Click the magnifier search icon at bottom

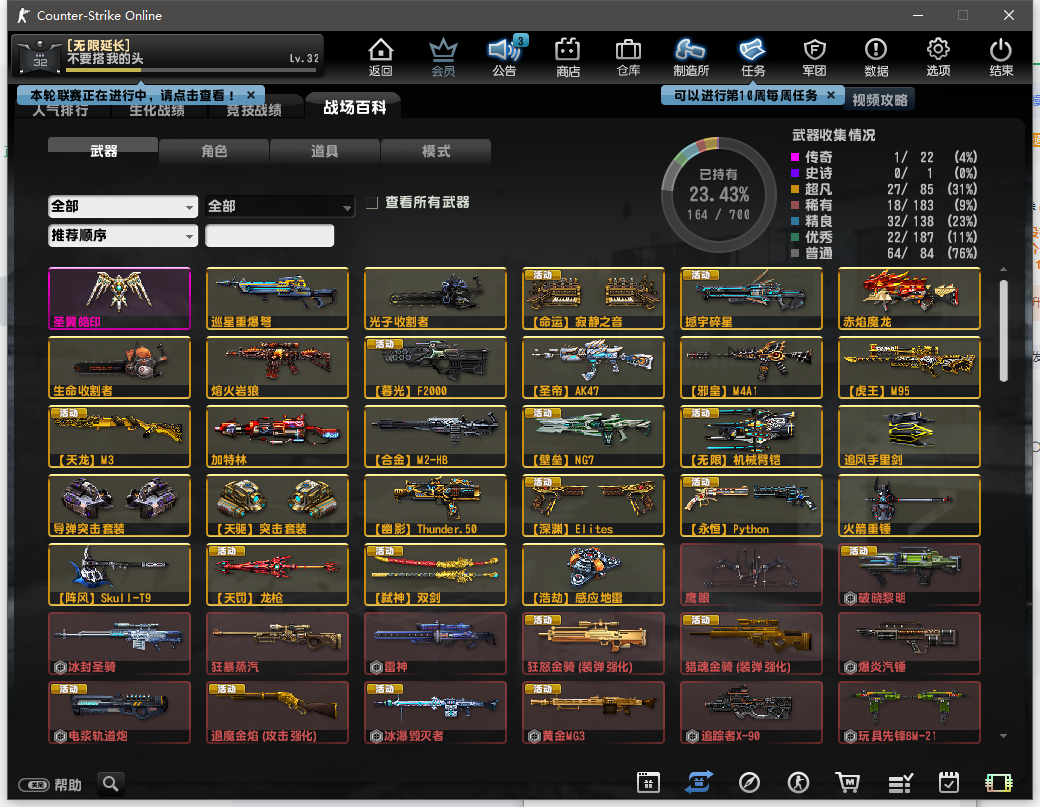(111, 784)
